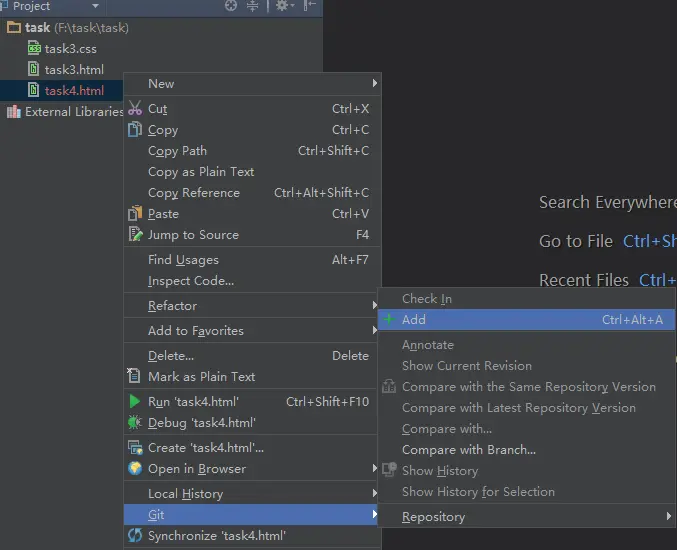
Task: Click the Create run configuration icon
Action: 135,448
